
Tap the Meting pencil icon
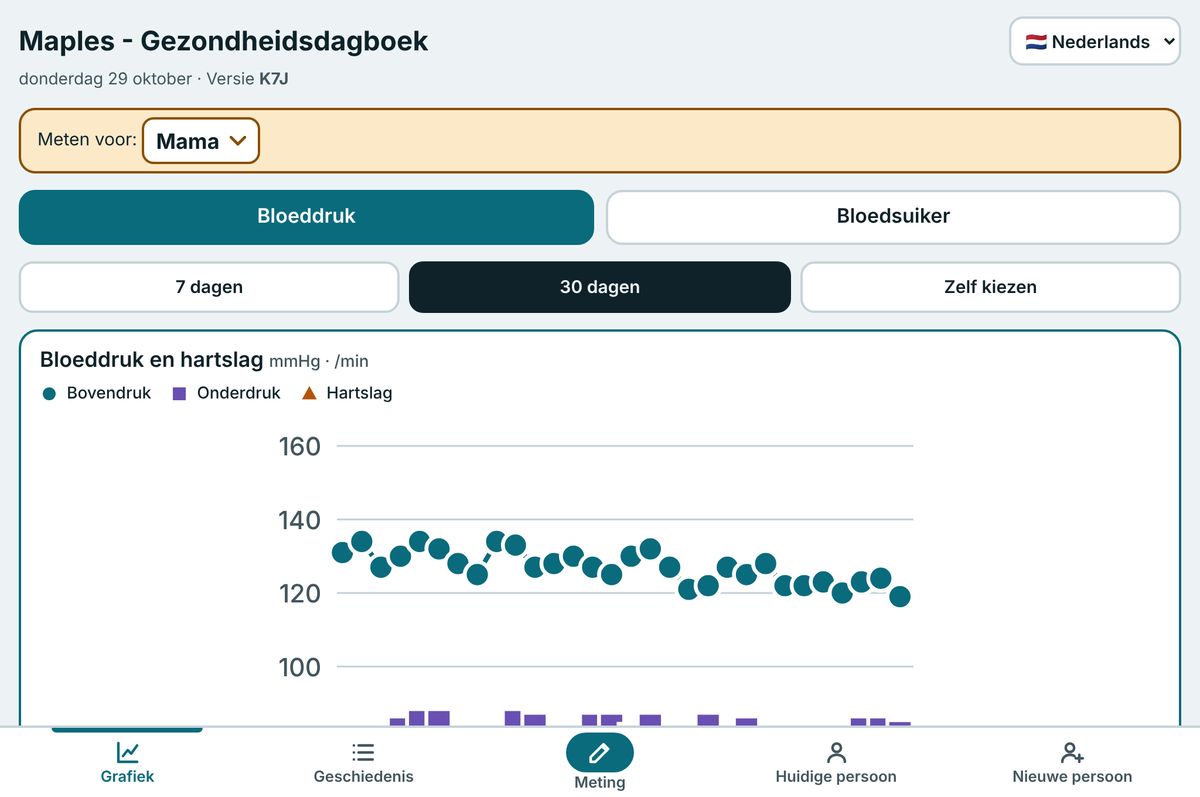600,752
